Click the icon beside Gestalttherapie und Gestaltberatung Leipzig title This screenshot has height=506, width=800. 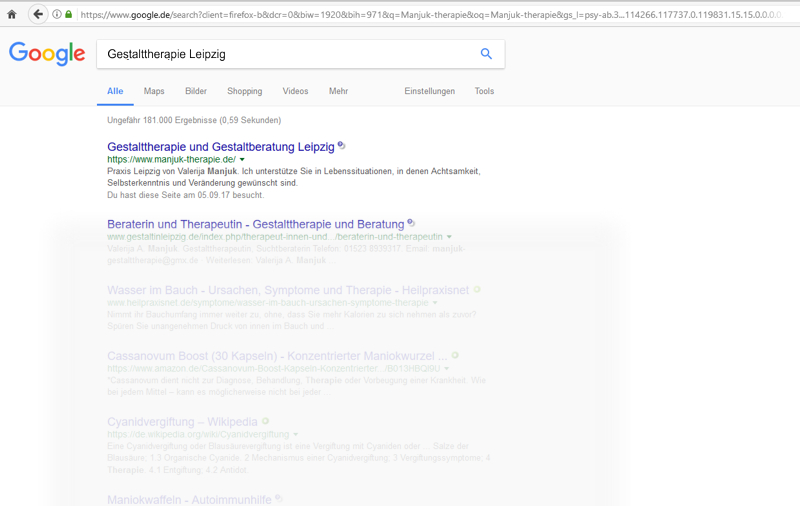pos(341,145)
